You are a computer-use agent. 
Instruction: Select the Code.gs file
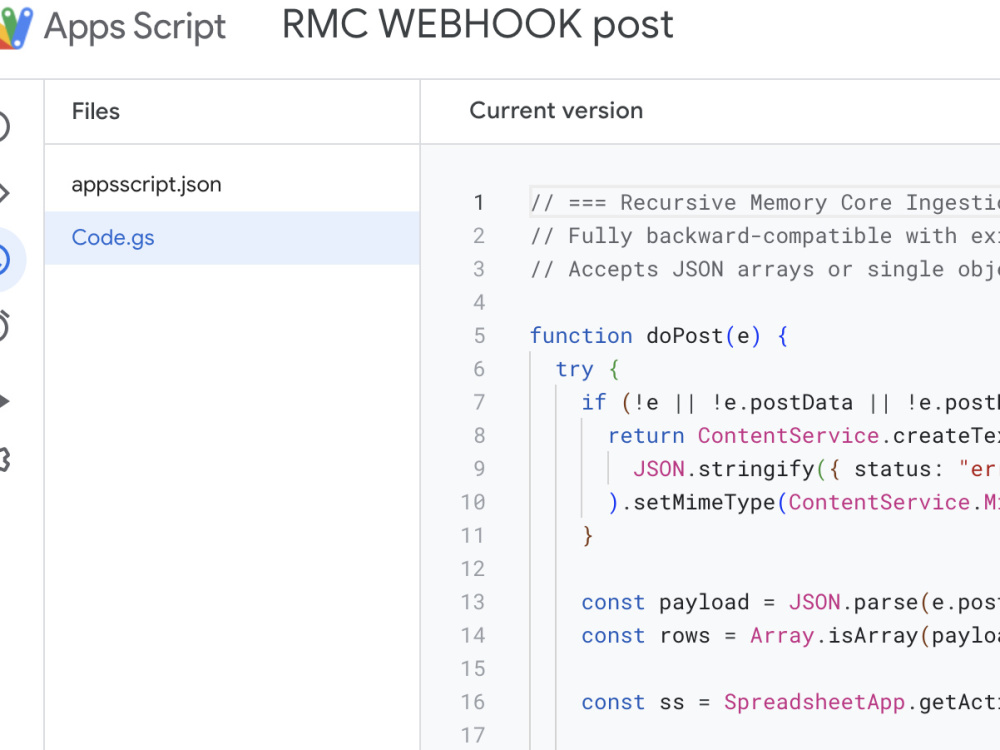[232, 238]
